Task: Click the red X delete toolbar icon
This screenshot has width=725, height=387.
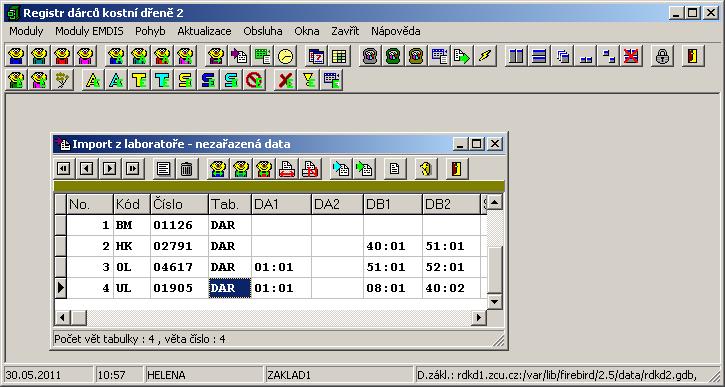Action: (x=285, y=80)
